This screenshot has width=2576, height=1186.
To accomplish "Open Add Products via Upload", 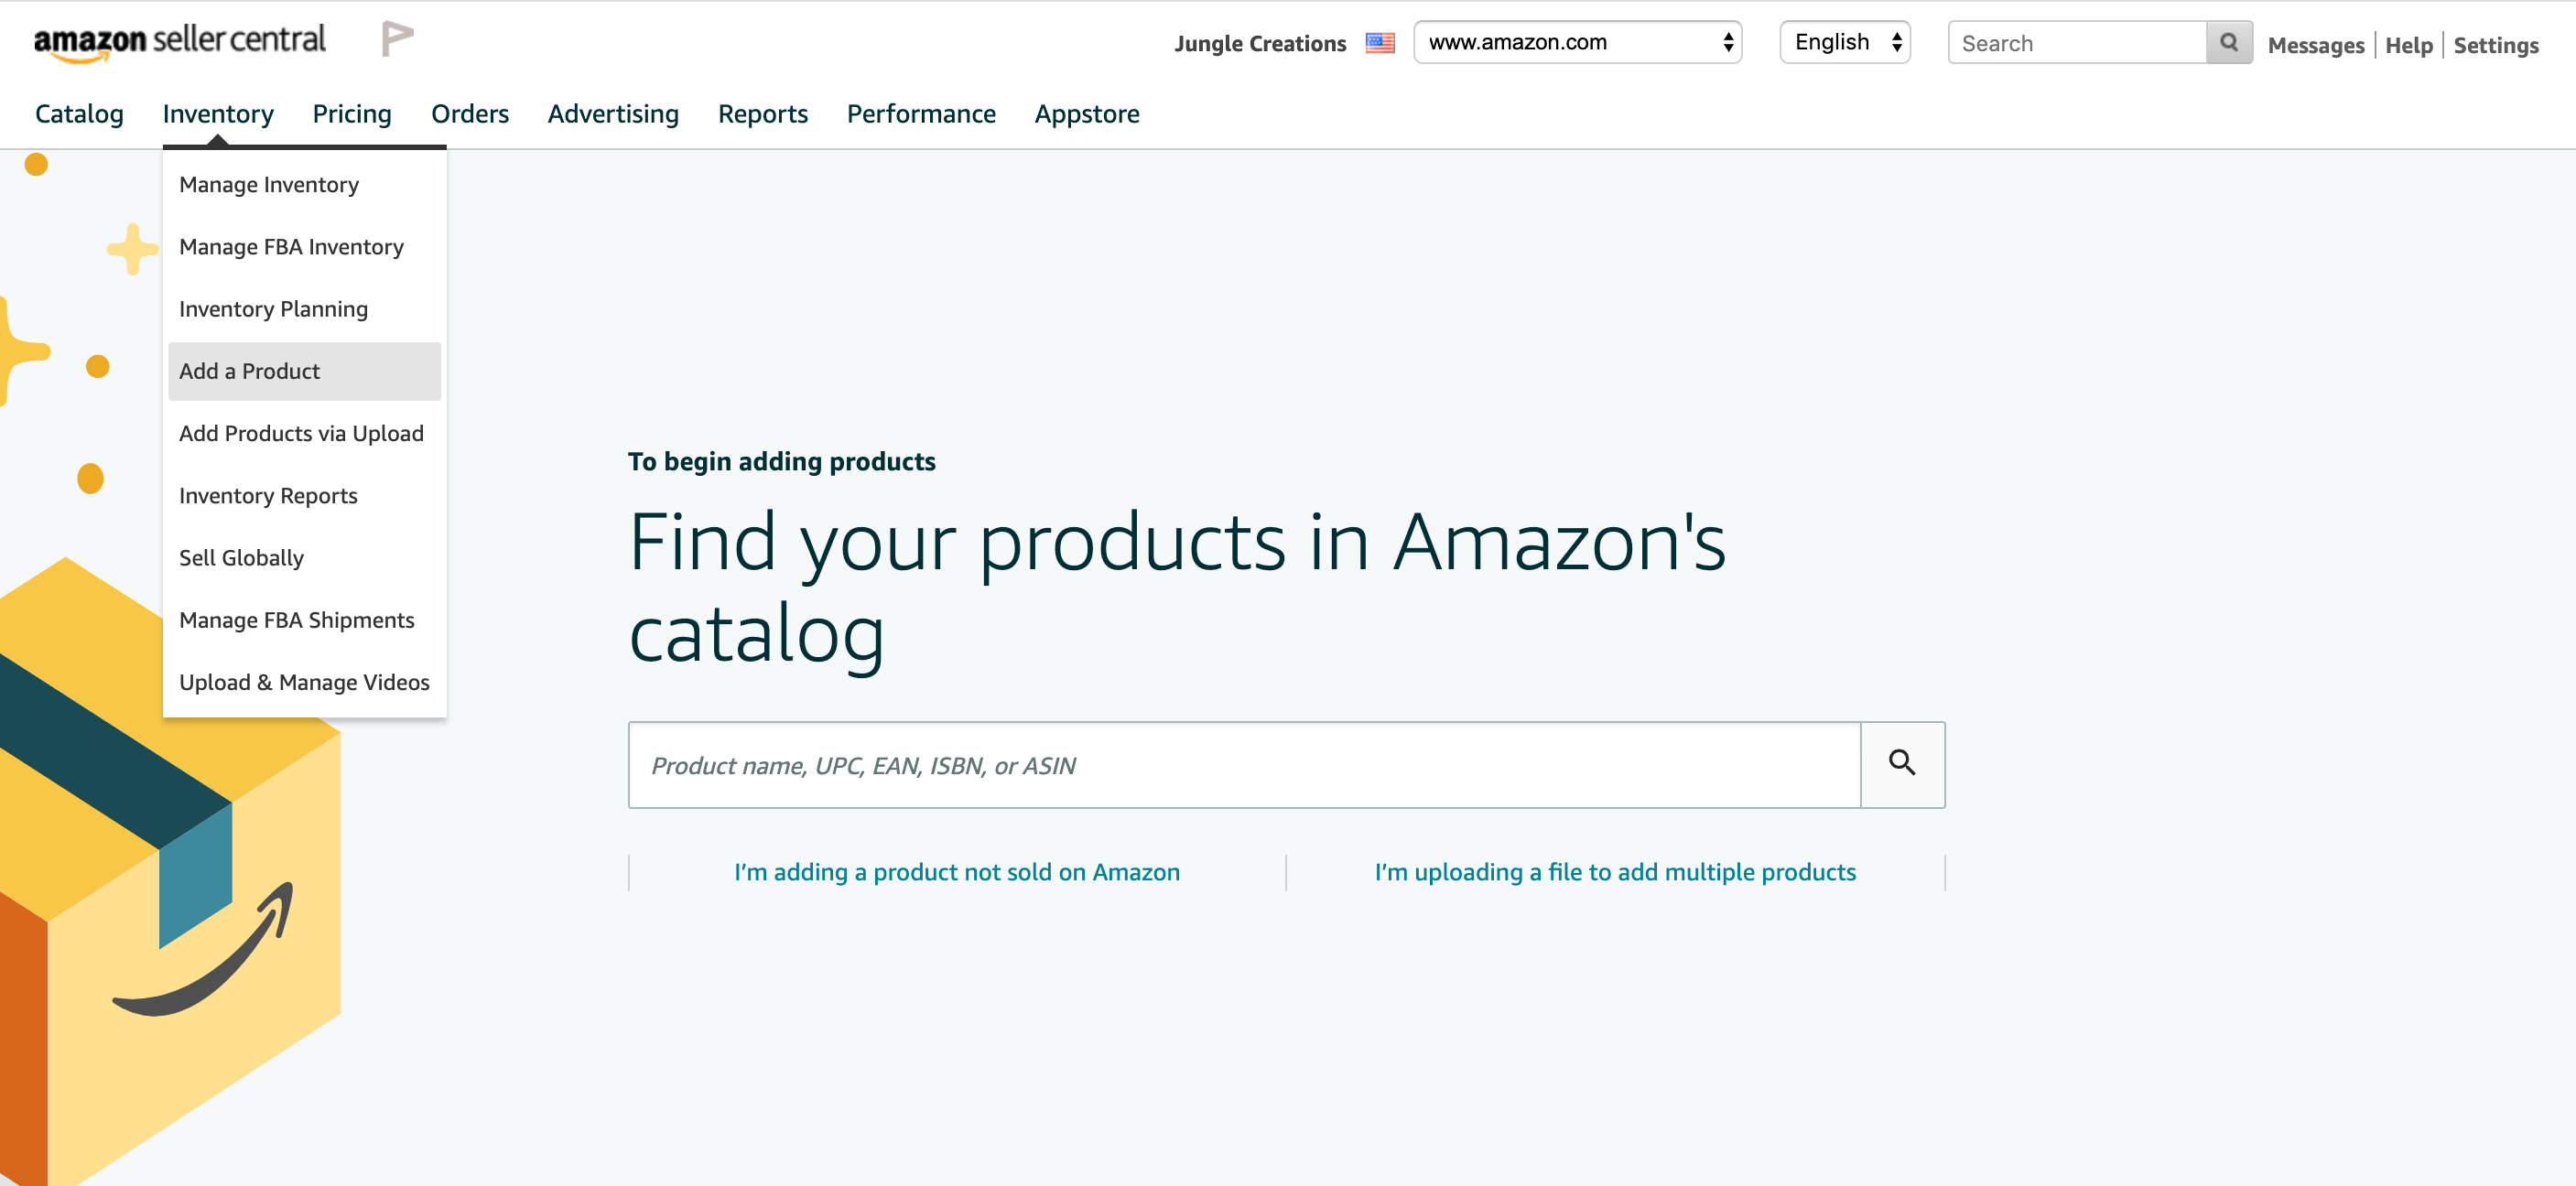I will click(x=301, y=433).
